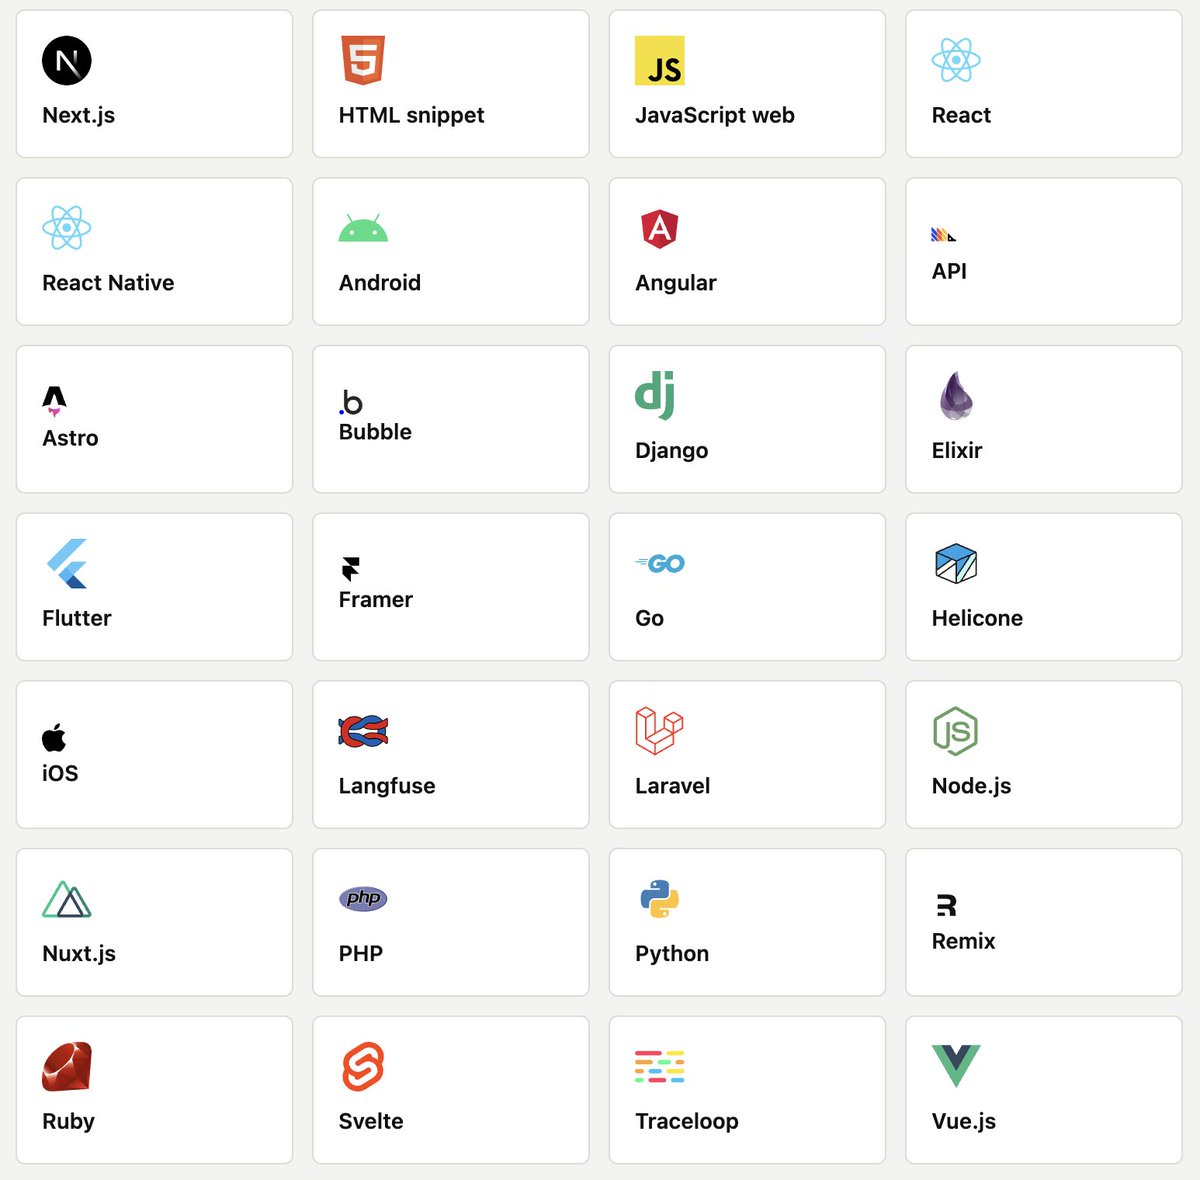Select the JavaScript web label
The image size is (1200, 1180).
click(714, 116)
